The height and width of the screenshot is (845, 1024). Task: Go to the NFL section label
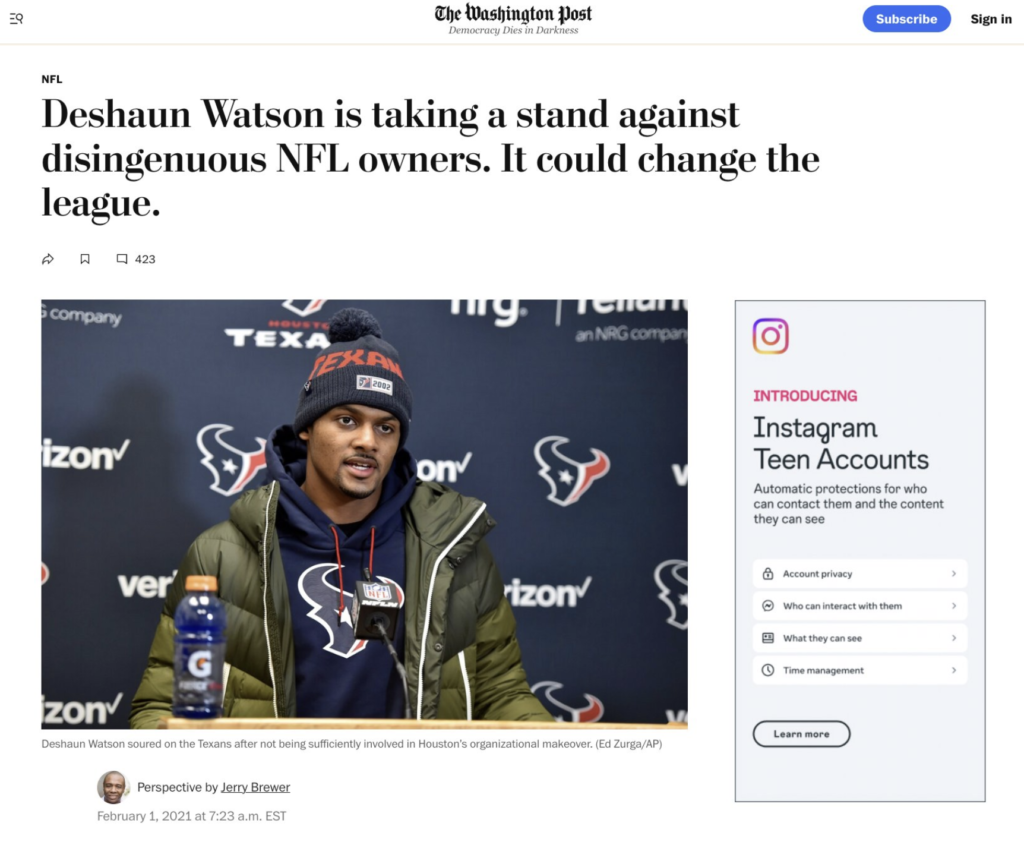coord(52,79)
